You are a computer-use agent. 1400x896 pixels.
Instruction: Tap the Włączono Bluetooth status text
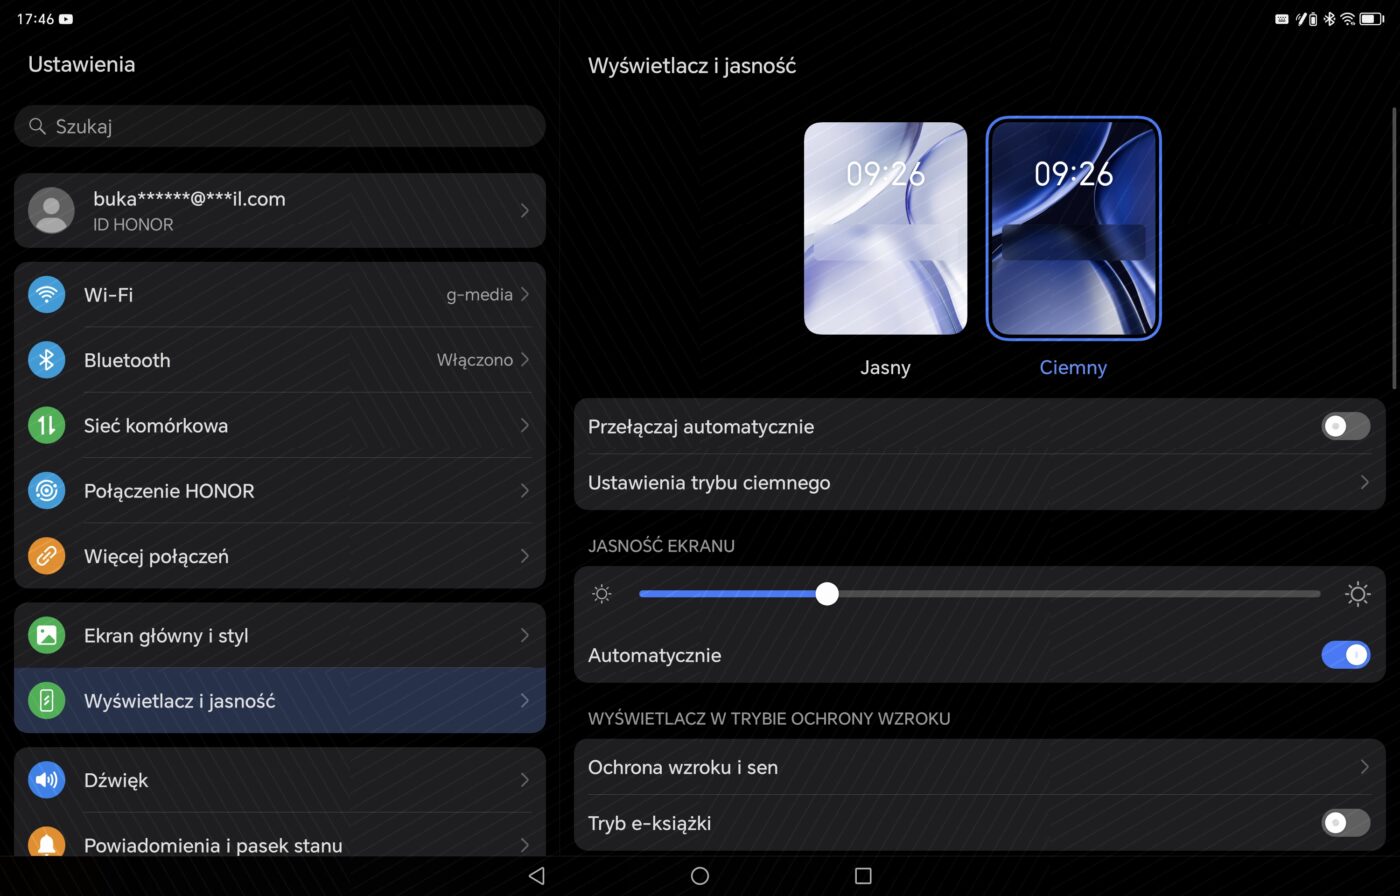475,360
